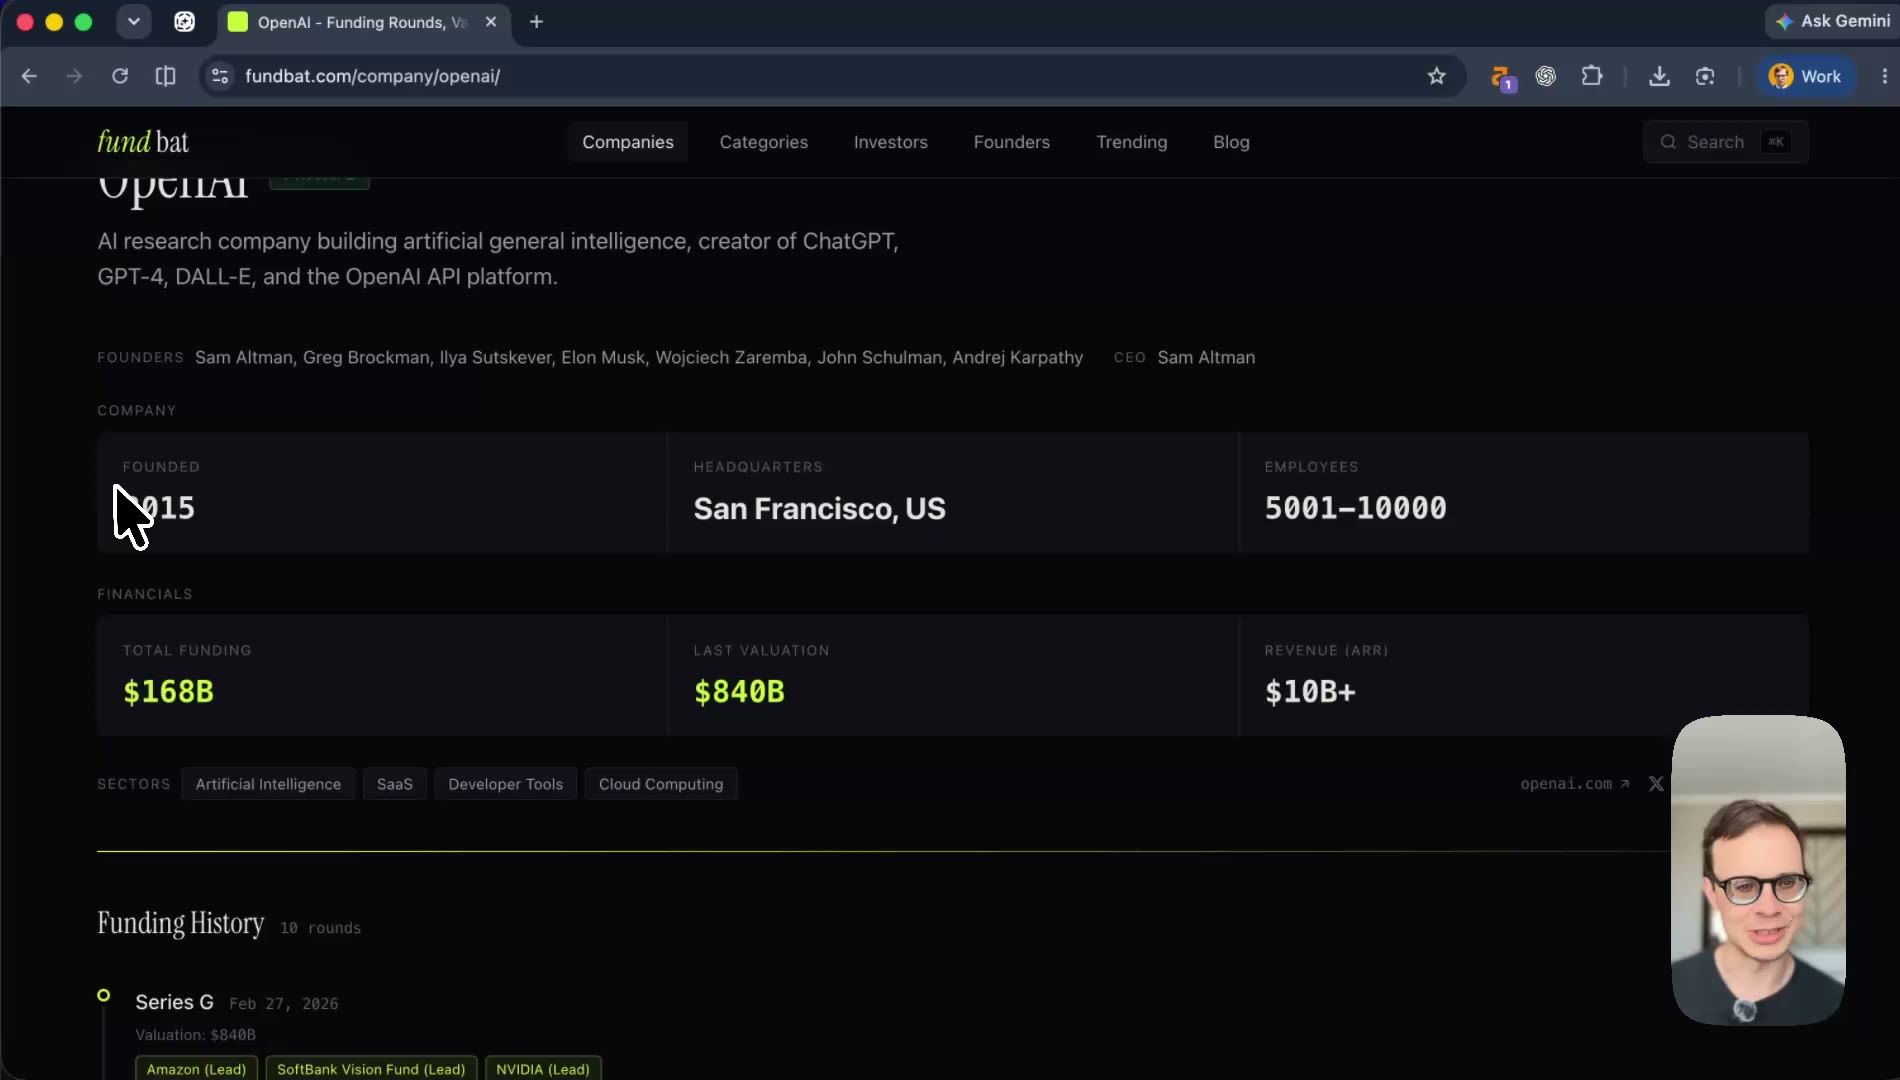Click the address bar URL
The height and width of the screenshot is (1080, 1900).
(372, 76)
